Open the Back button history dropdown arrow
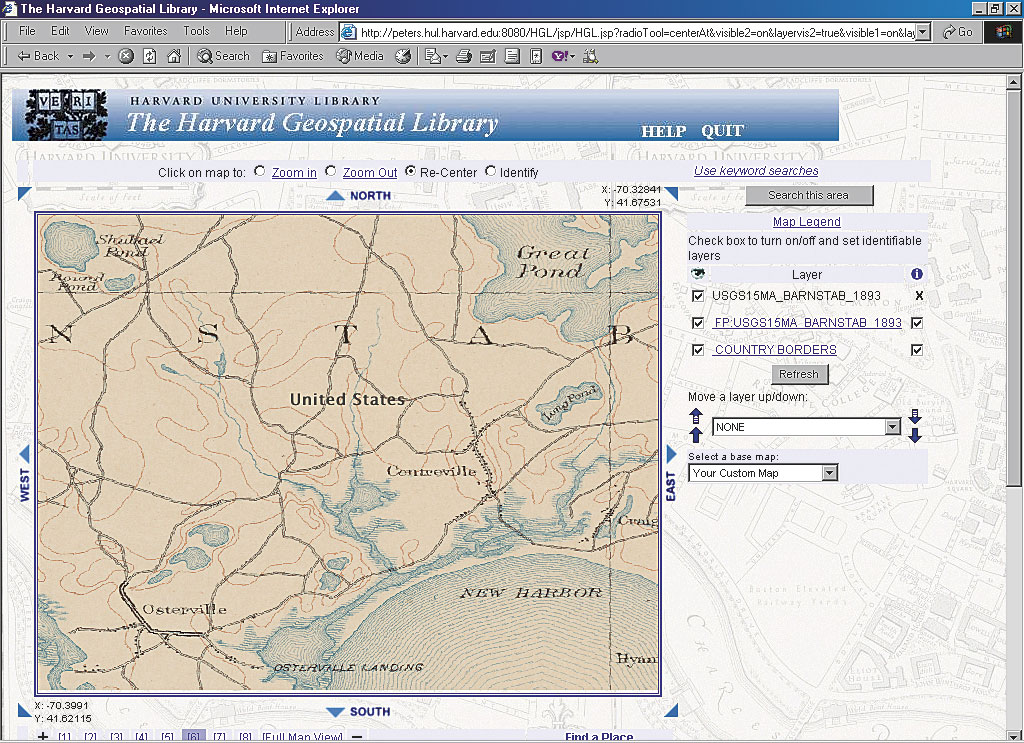This screenshot has width=1024, height=743. 70,57
